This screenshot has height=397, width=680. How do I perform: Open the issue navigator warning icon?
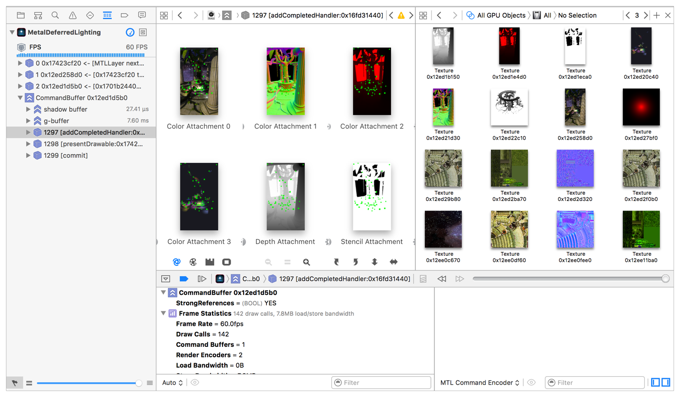(x=72, y=15)
